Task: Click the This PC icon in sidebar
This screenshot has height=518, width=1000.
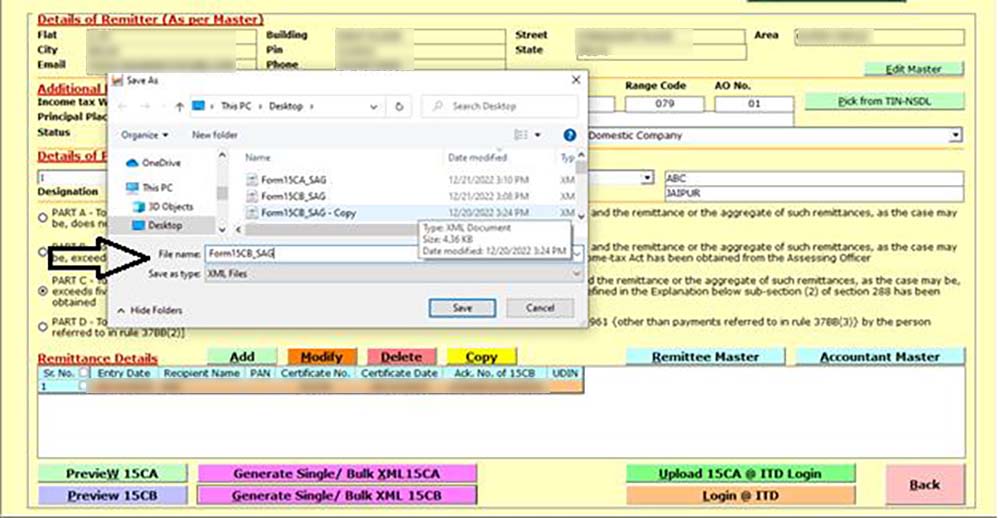Action: pyautogui.click(x=132, y=187)
